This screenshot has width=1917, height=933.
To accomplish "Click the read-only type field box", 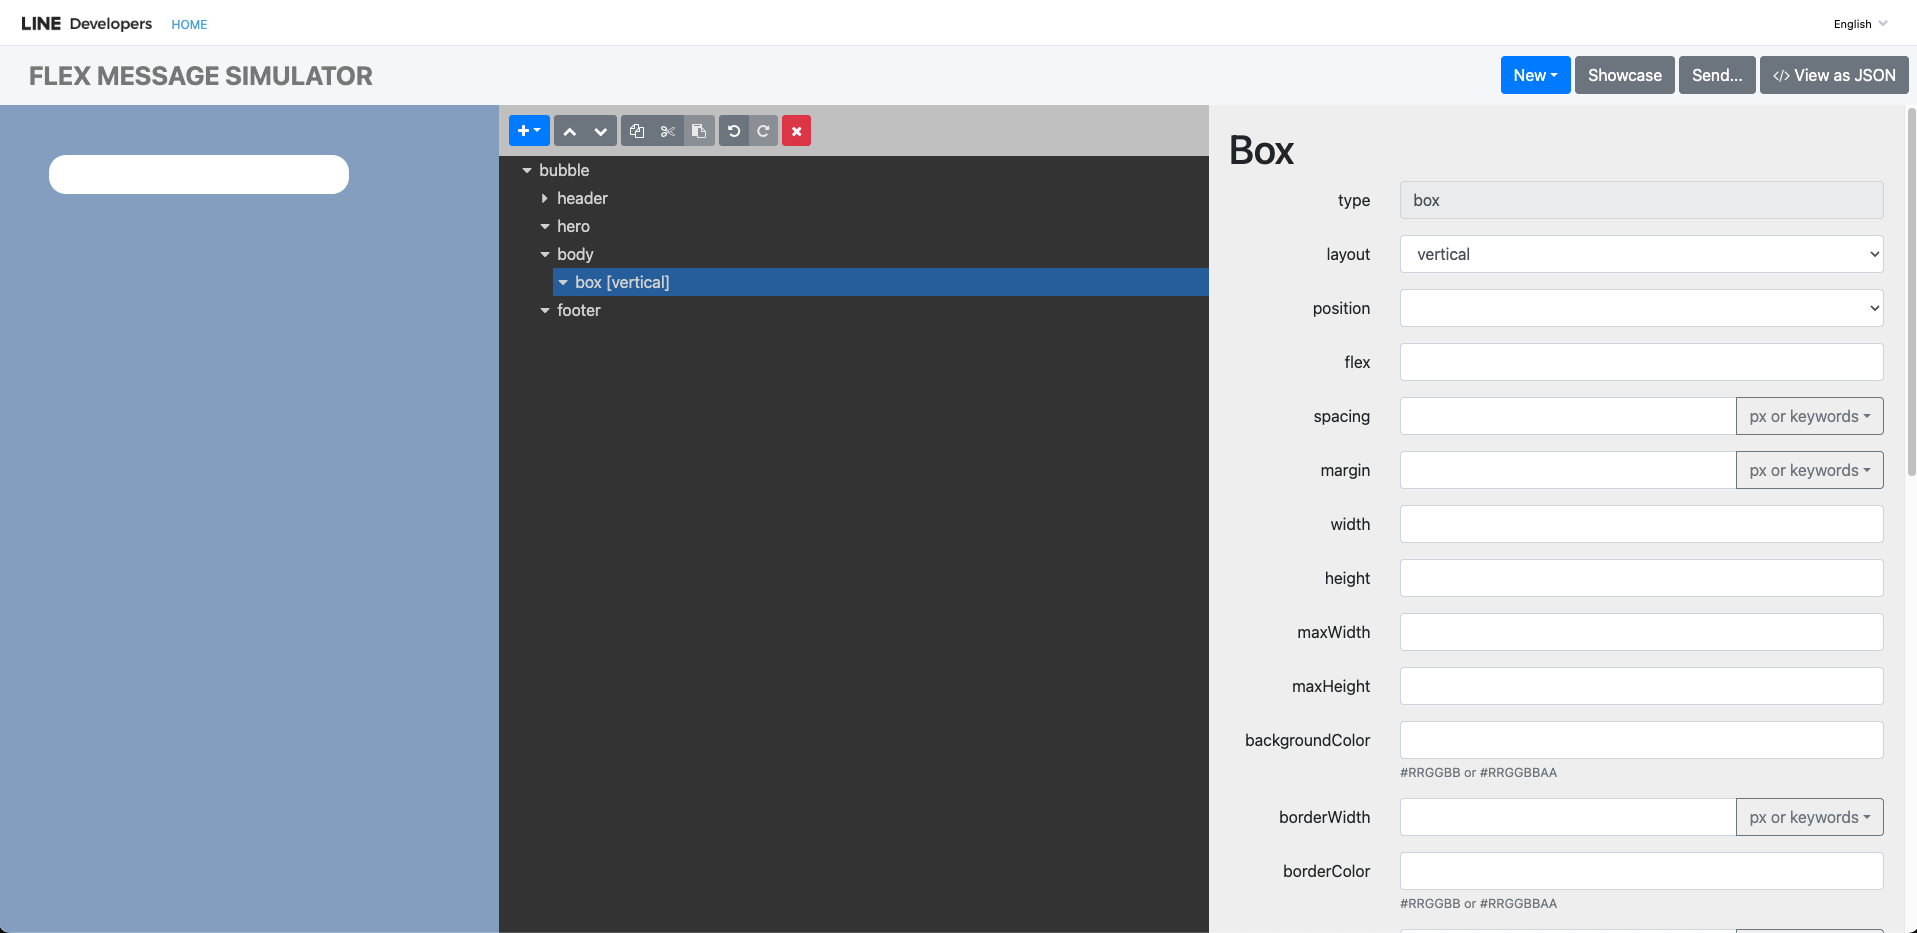I will (1641, 200).
